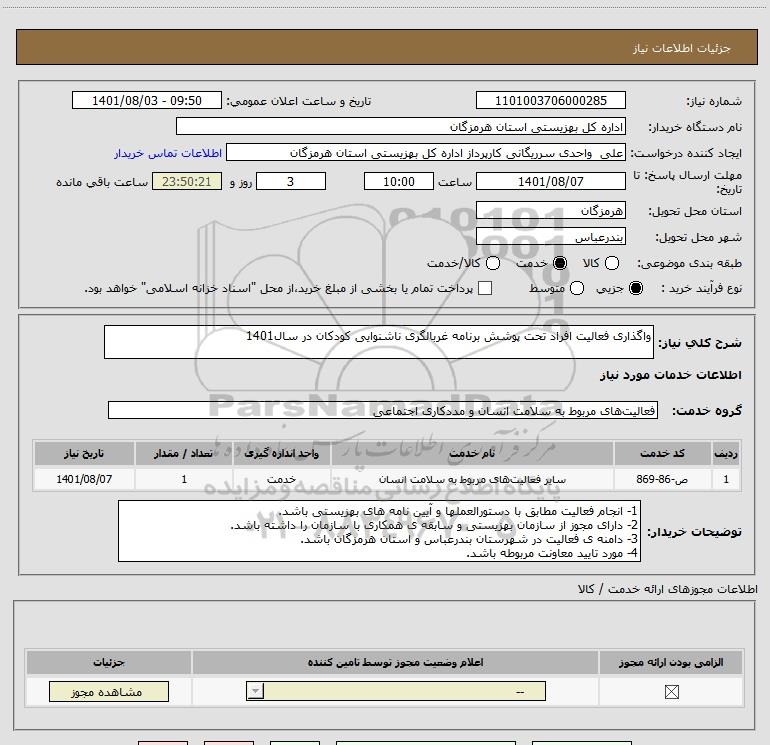Click row number 1 cell

pos(725,479)
